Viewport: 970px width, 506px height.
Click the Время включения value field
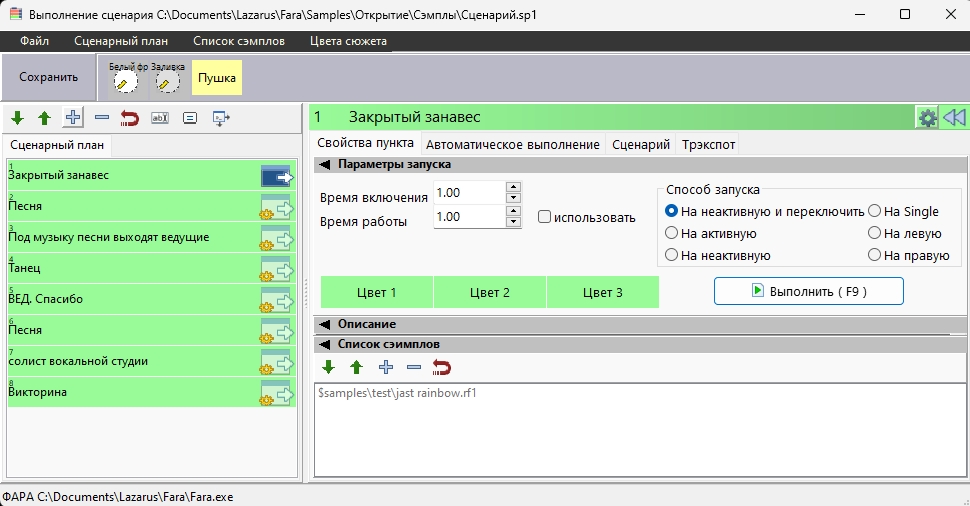[x=470, y=192]
